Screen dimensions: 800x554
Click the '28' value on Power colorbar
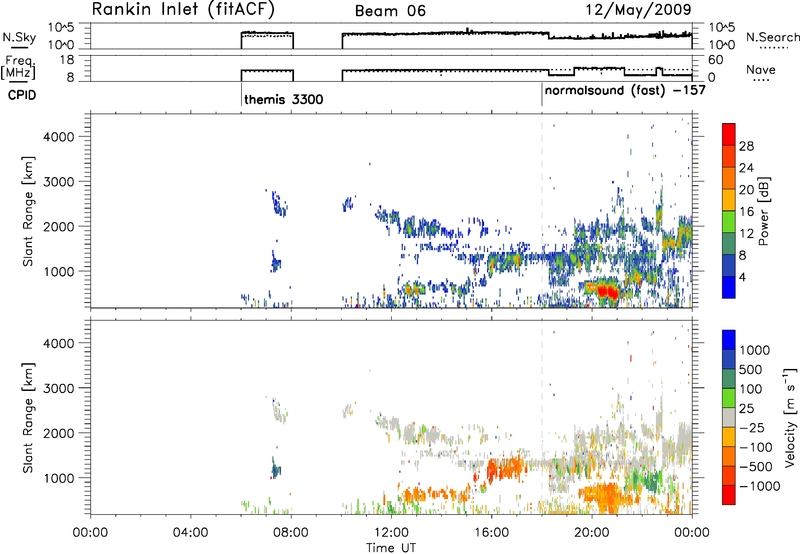(746, 146)
